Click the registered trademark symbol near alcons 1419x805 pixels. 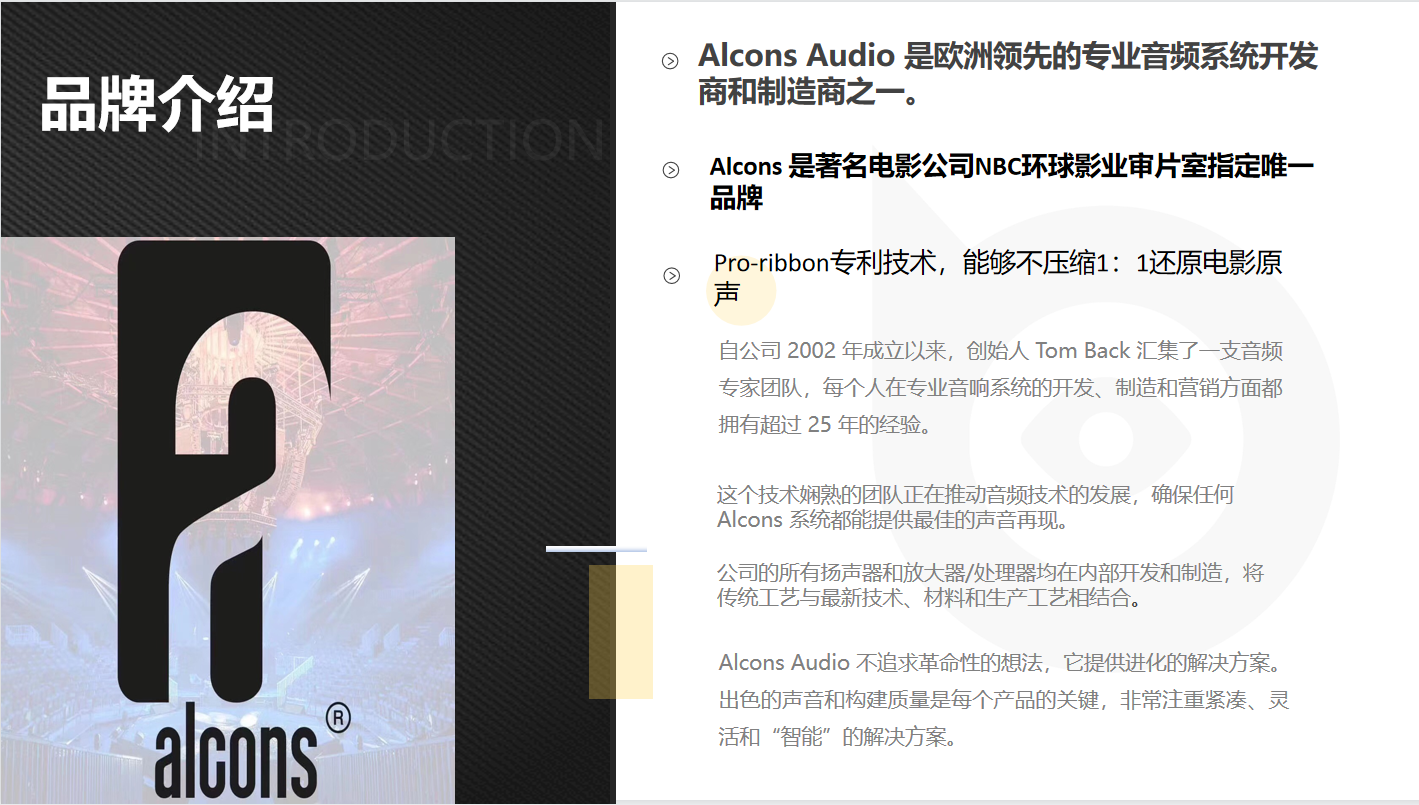(338, 718)
